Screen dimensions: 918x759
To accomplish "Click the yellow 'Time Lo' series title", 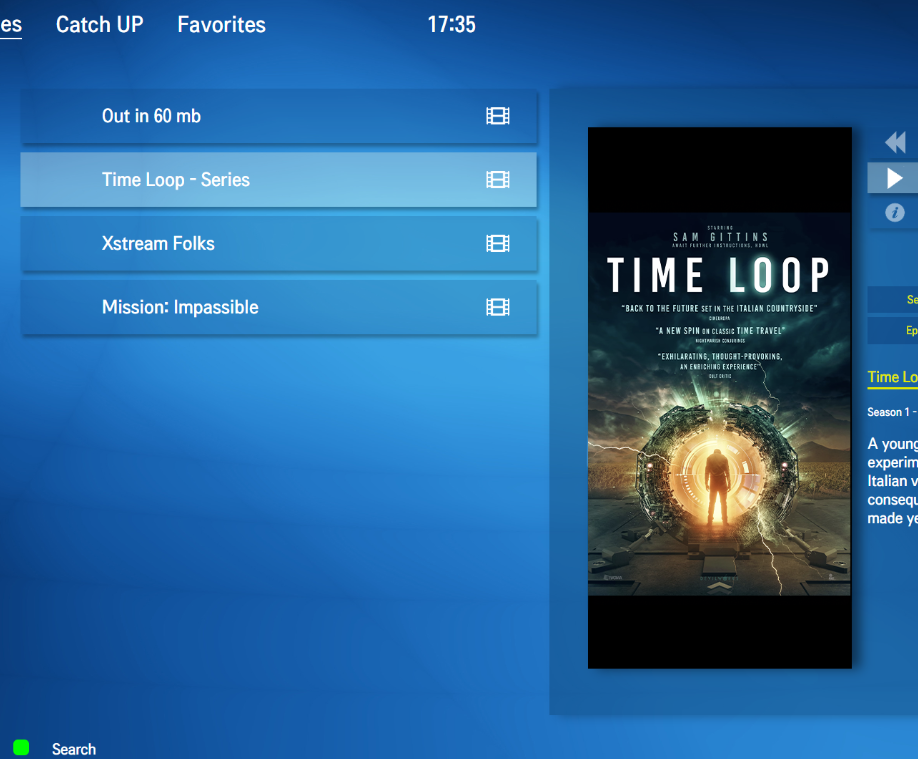I will pyautogui.click(x=892, y=377).
